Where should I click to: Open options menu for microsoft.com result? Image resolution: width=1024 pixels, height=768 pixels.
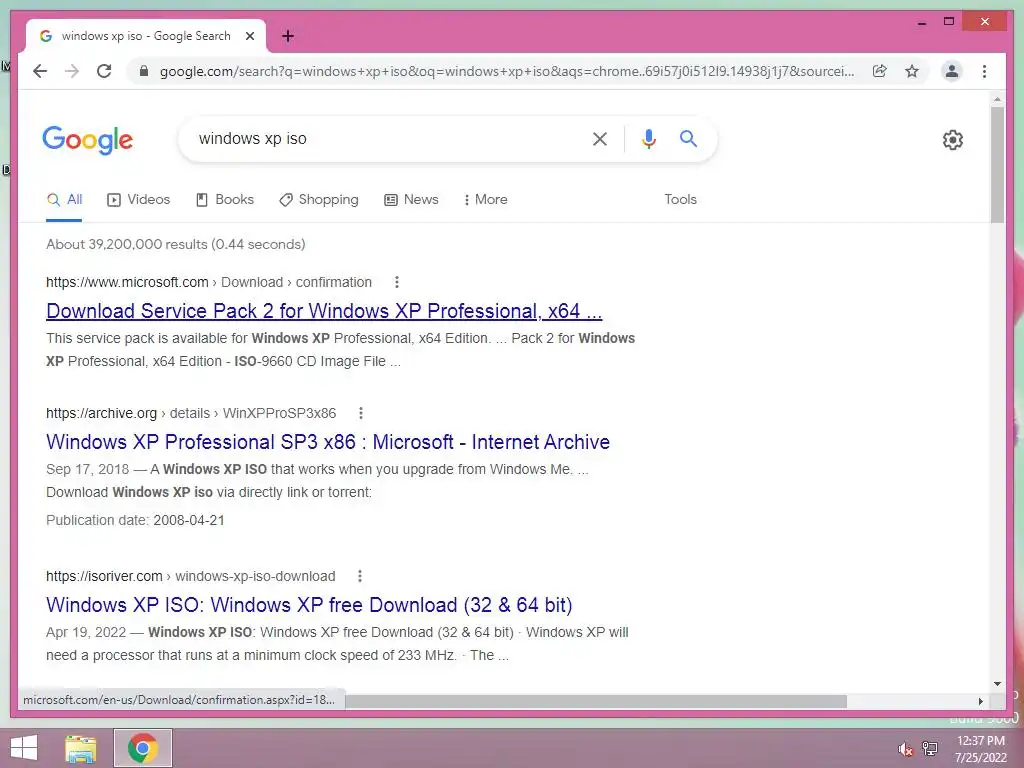pos(396,282)
